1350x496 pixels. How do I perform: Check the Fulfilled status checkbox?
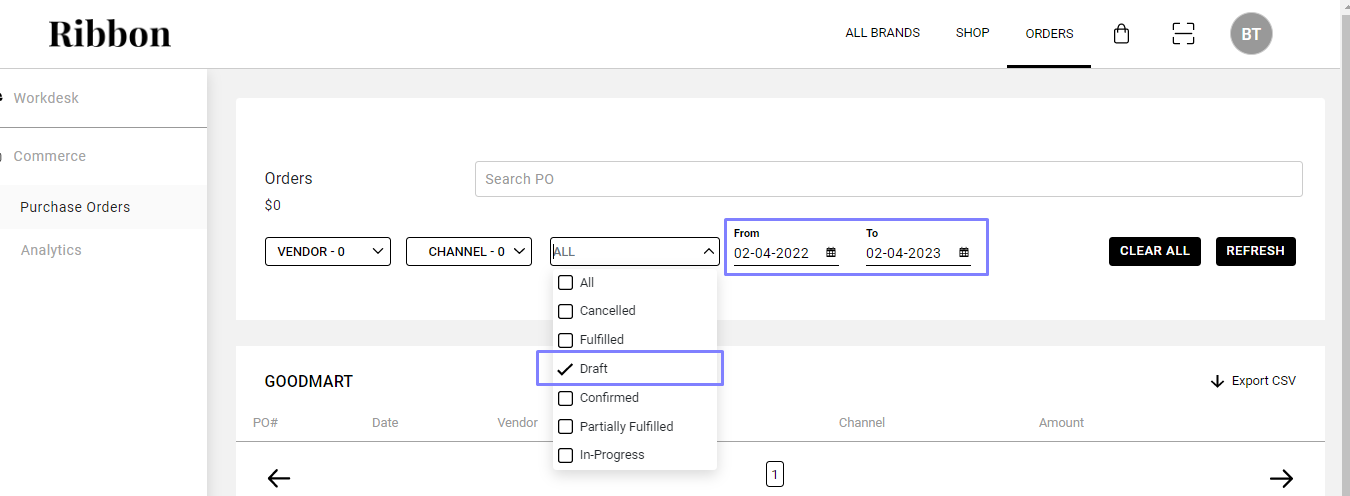click(566, 340)
